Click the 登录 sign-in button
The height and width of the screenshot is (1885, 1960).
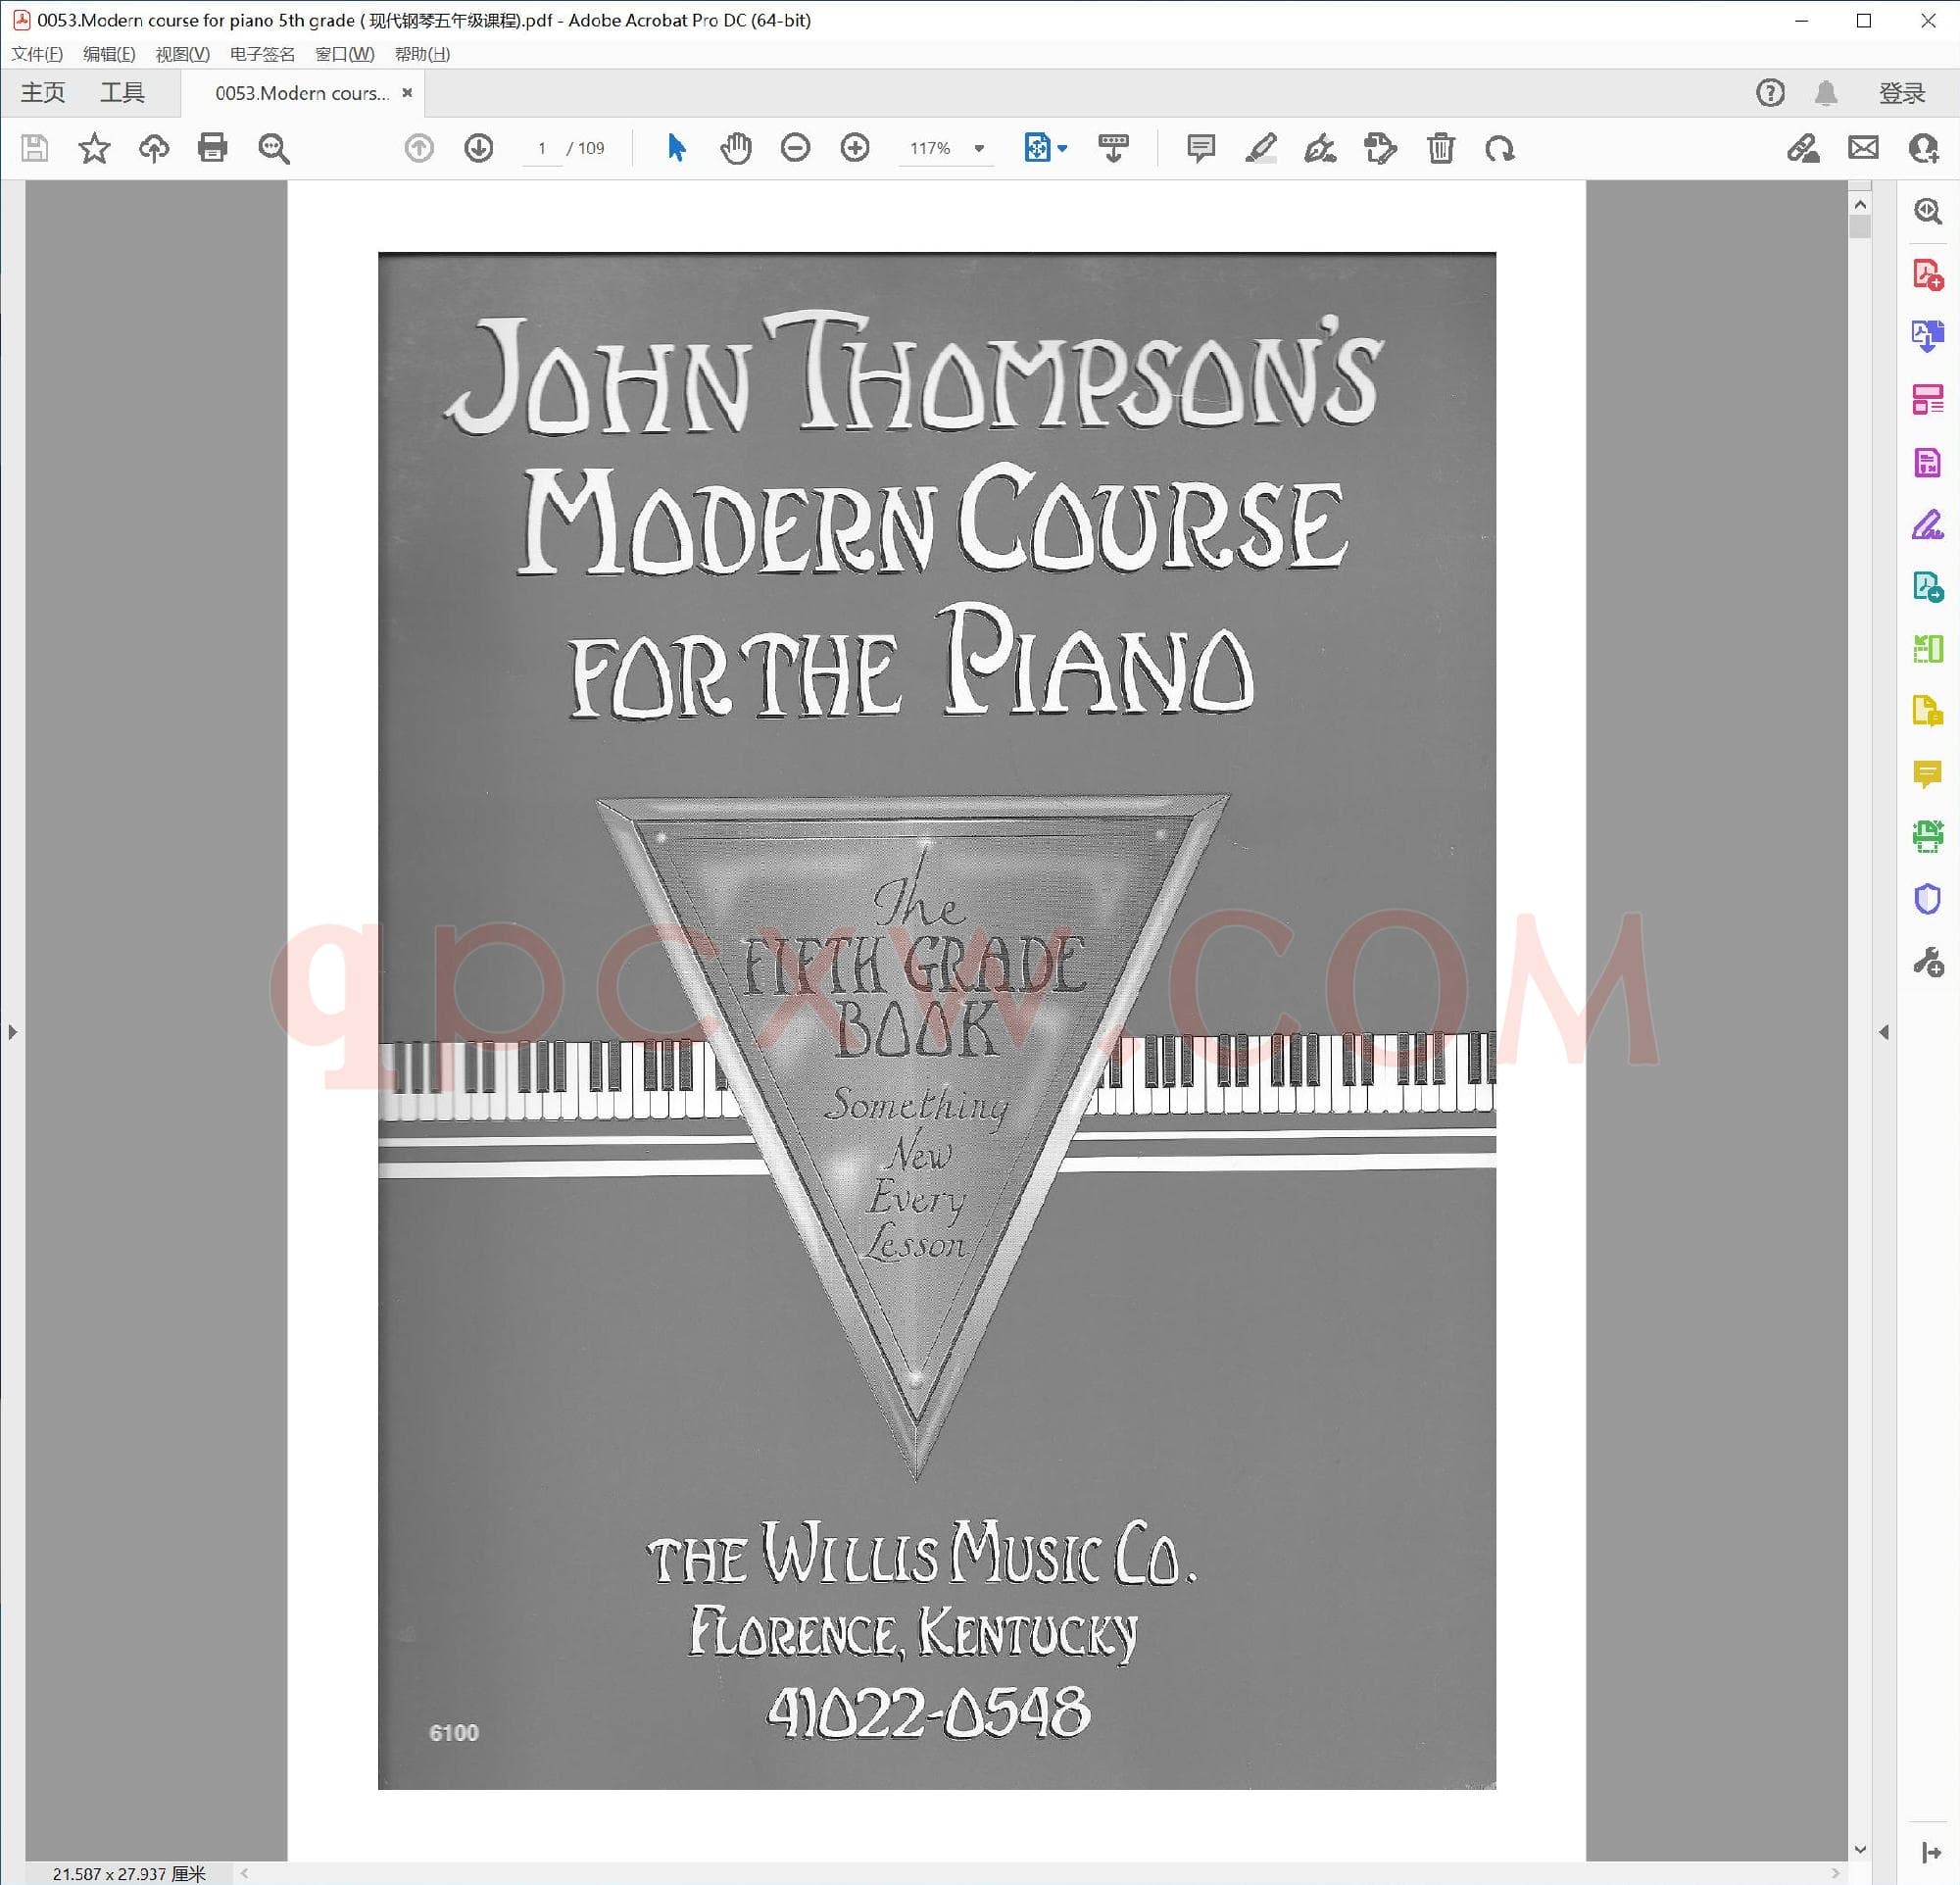click(x=1901, y=93)
